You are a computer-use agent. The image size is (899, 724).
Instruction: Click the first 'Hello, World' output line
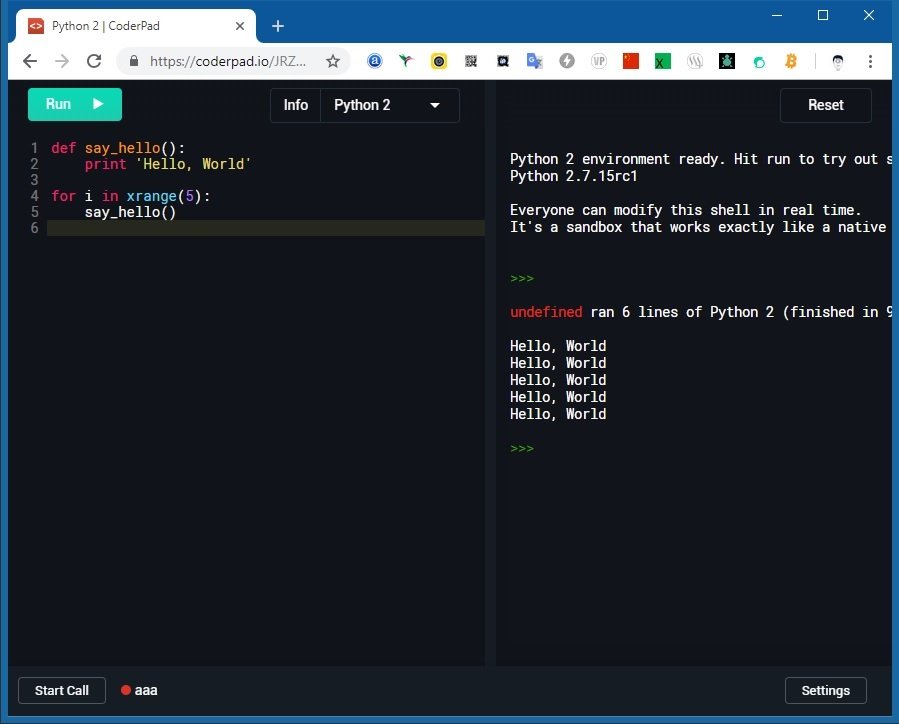(558, 346)
